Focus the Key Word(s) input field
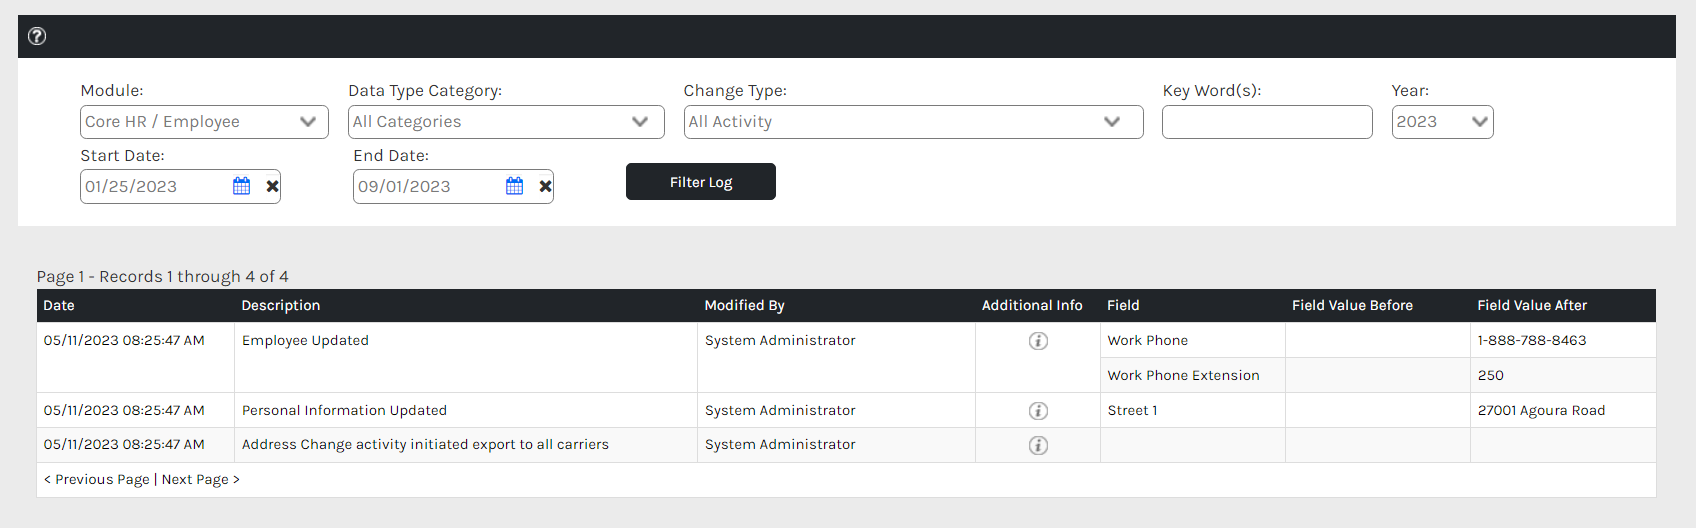The image size is (1696, 528). pyautogui.click(x=1267, y=122)
